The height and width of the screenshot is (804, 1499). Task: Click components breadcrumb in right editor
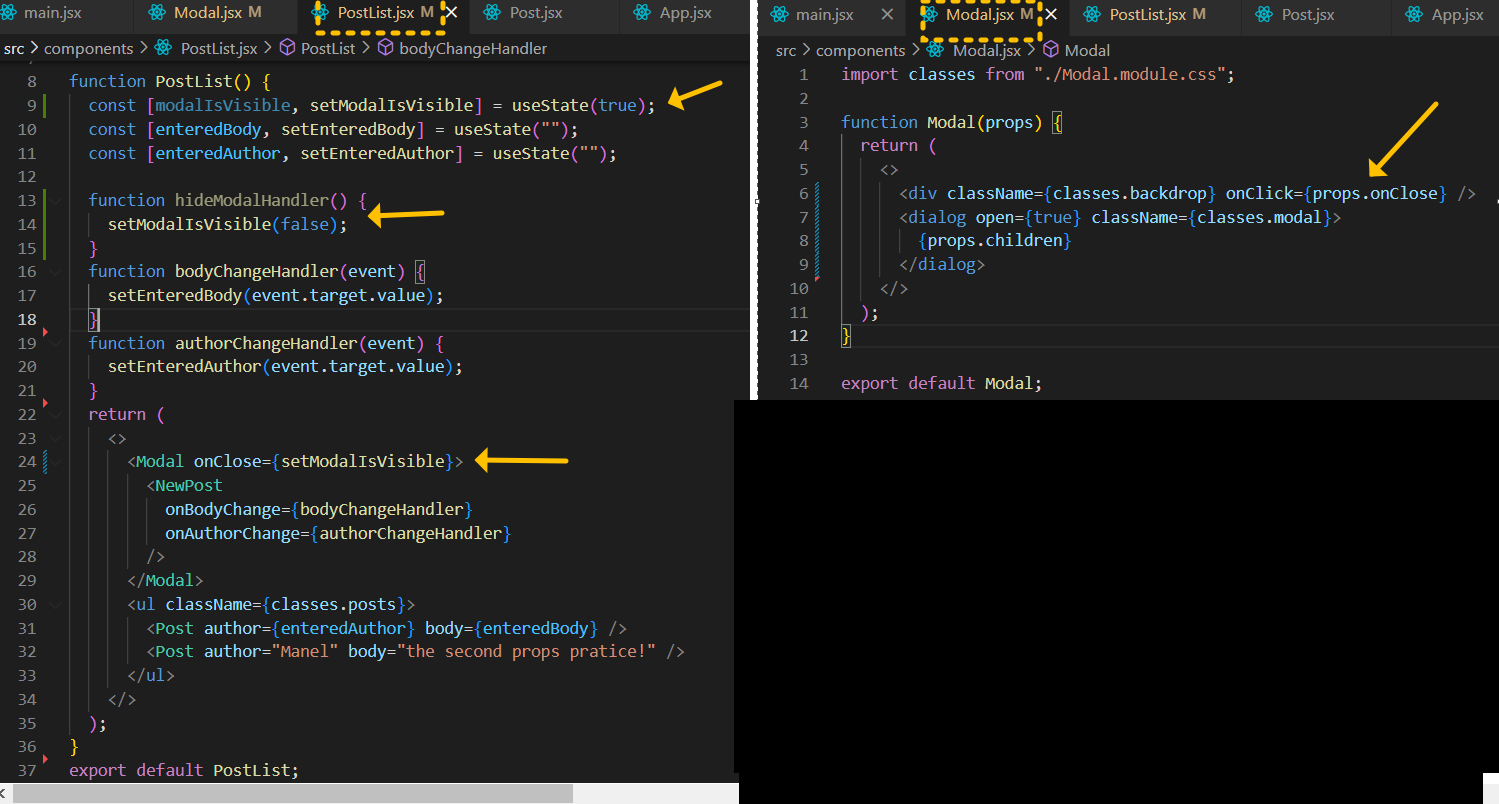[861, 50]
